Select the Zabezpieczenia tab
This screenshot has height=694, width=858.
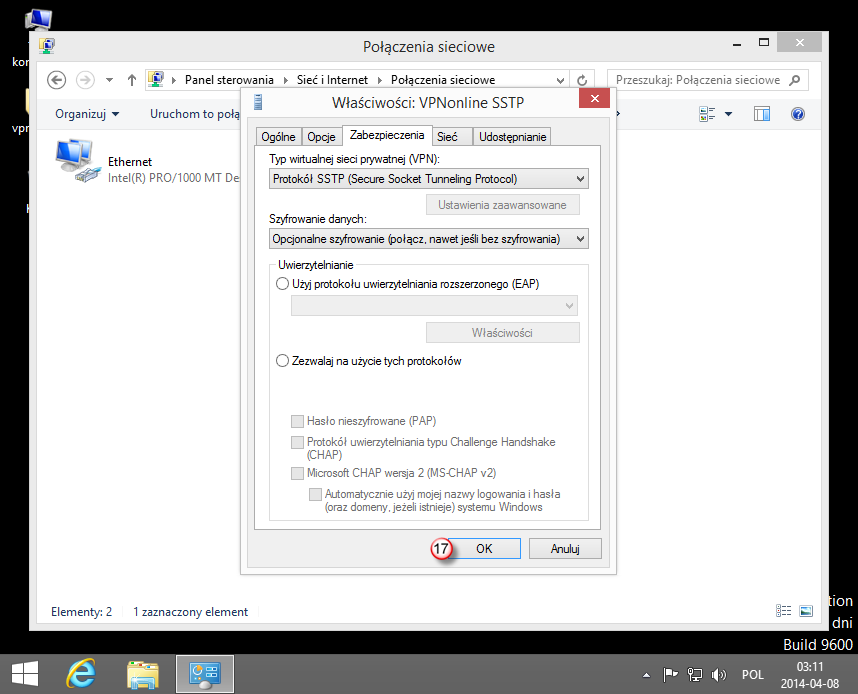(x=387, y=135)
